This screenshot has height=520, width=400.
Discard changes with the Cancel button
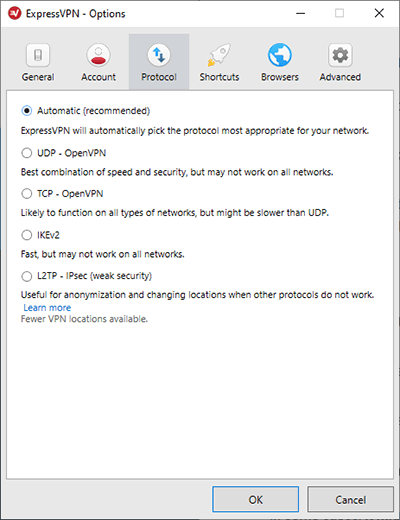pos(351,499)
